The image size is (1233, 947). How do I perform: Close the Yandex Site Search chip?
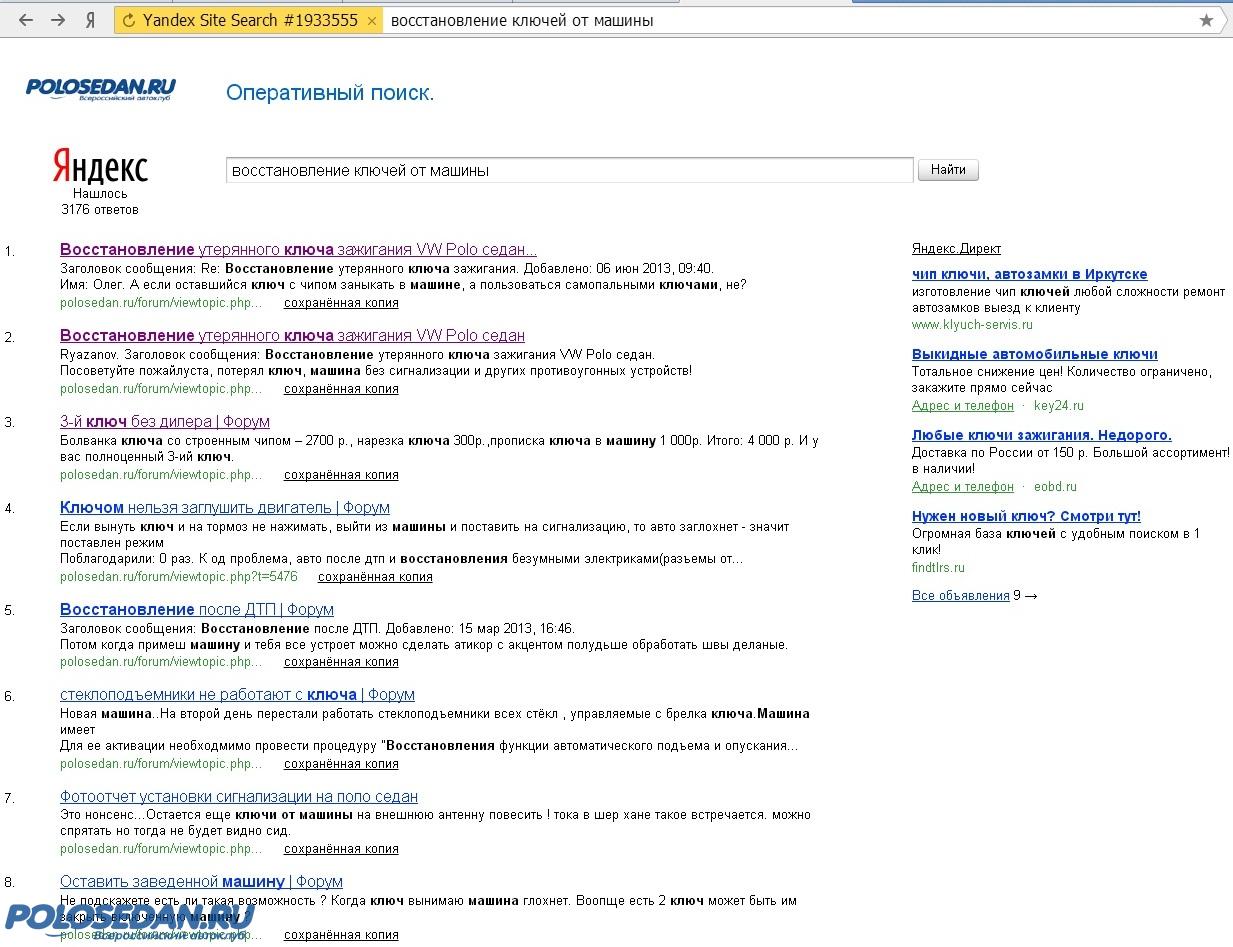tap(372, 21)
